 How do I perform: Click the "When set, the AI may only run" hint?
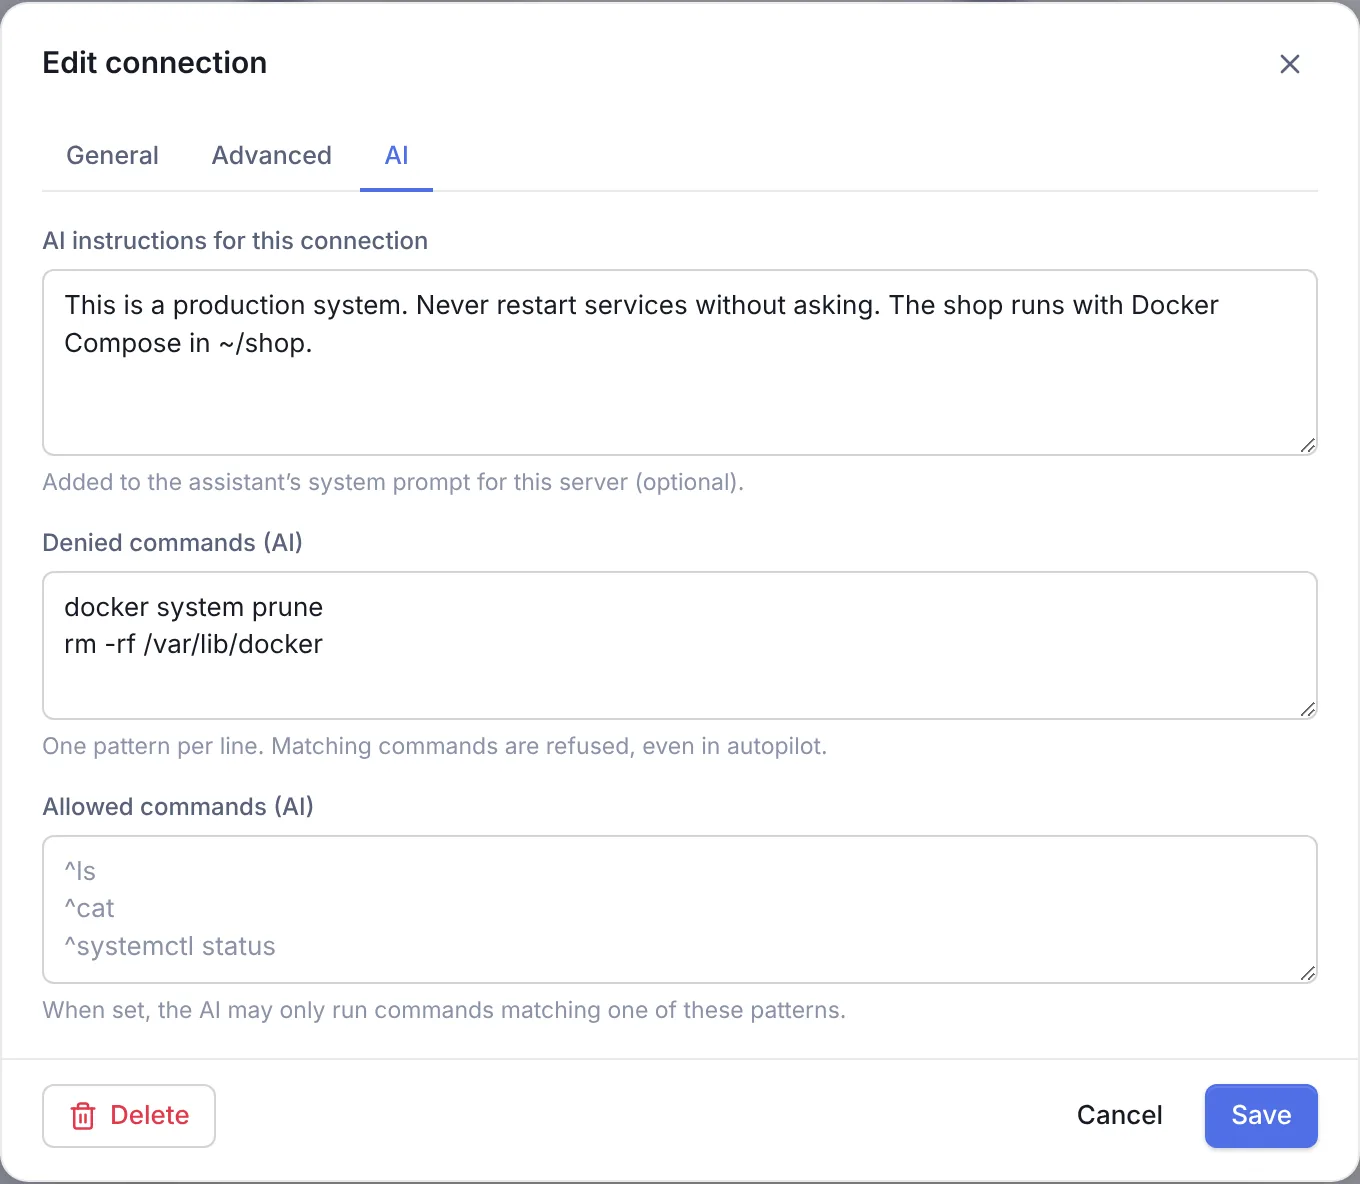(x=444, y=1010)
